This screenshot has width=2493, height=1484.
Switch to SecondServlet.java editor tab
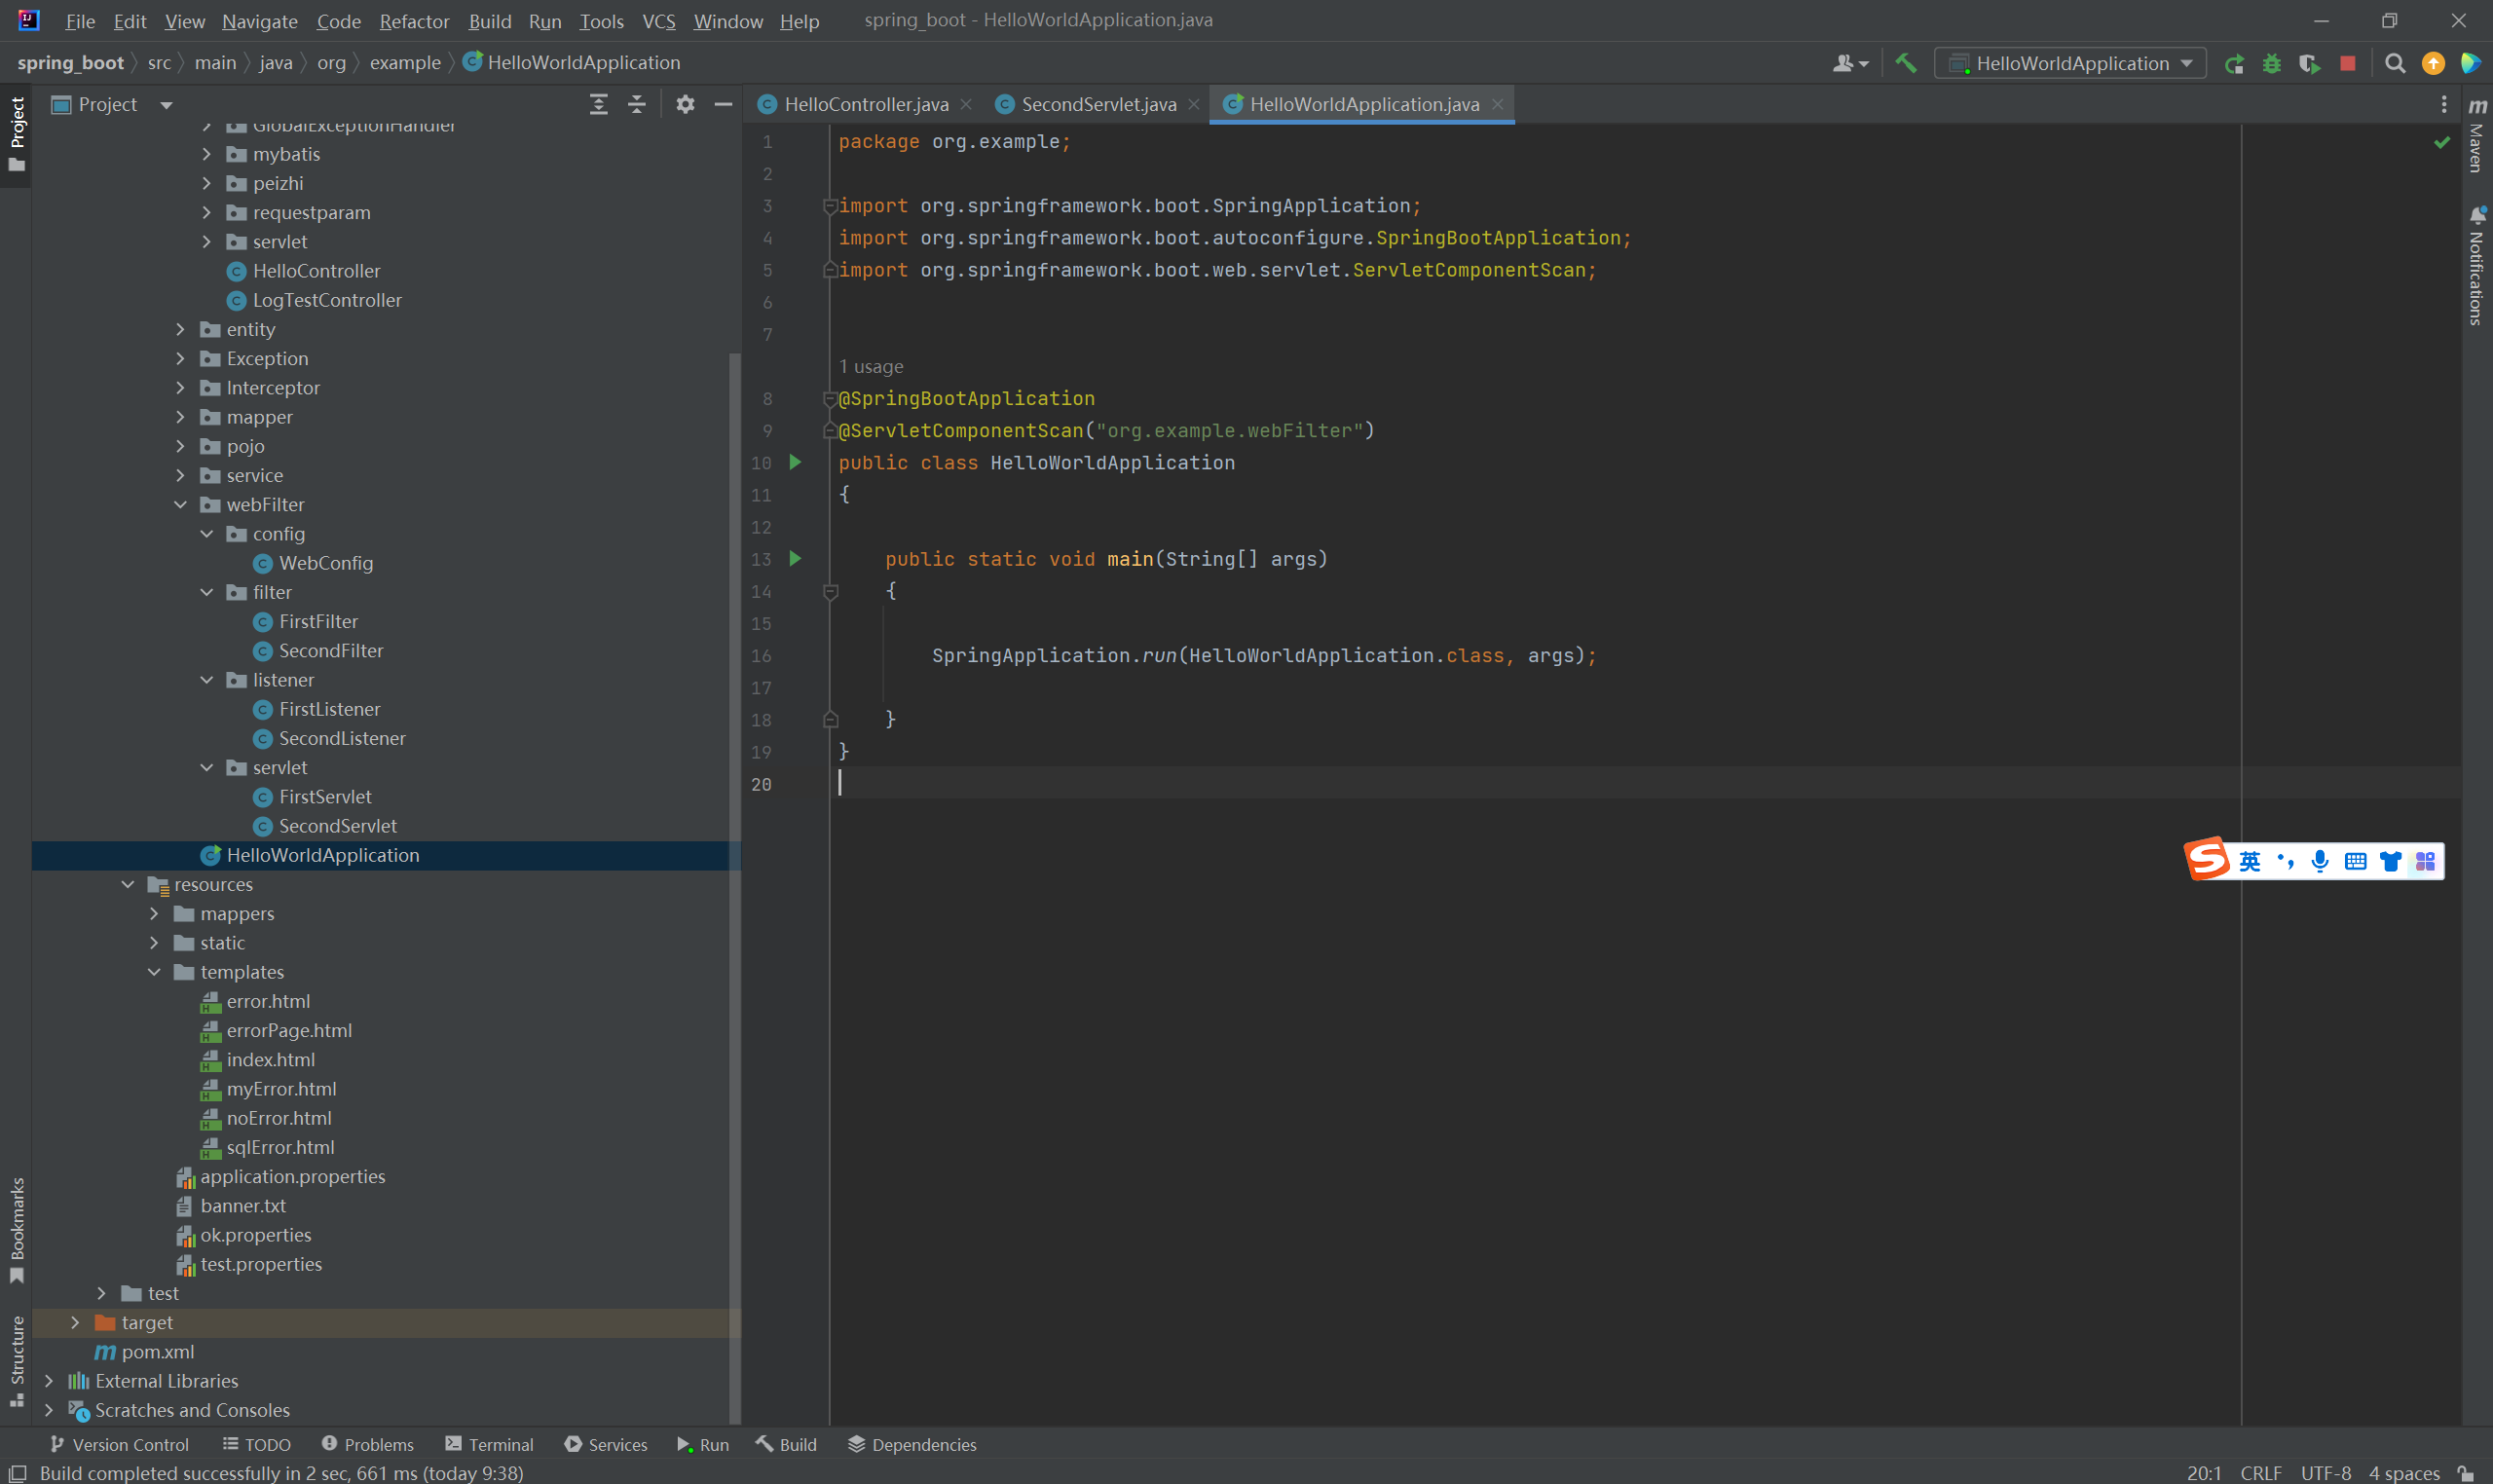[x=1098, y=104]
